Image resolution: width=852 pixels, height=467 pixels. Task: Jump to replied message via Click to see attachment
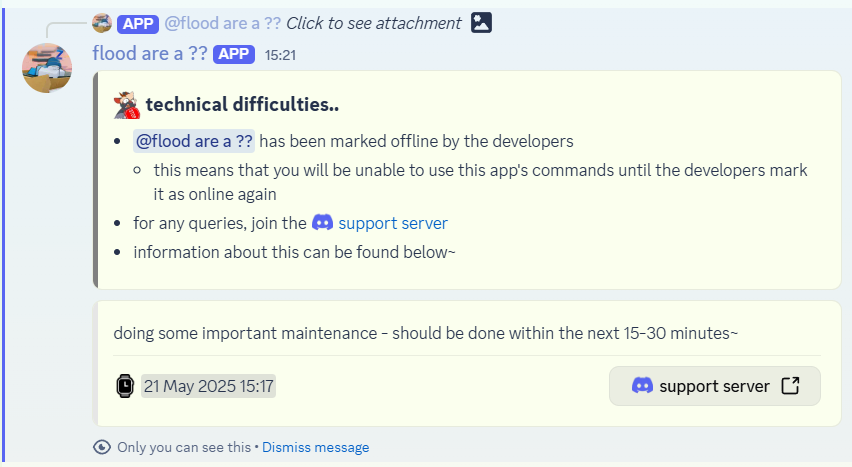coord(373,23)
